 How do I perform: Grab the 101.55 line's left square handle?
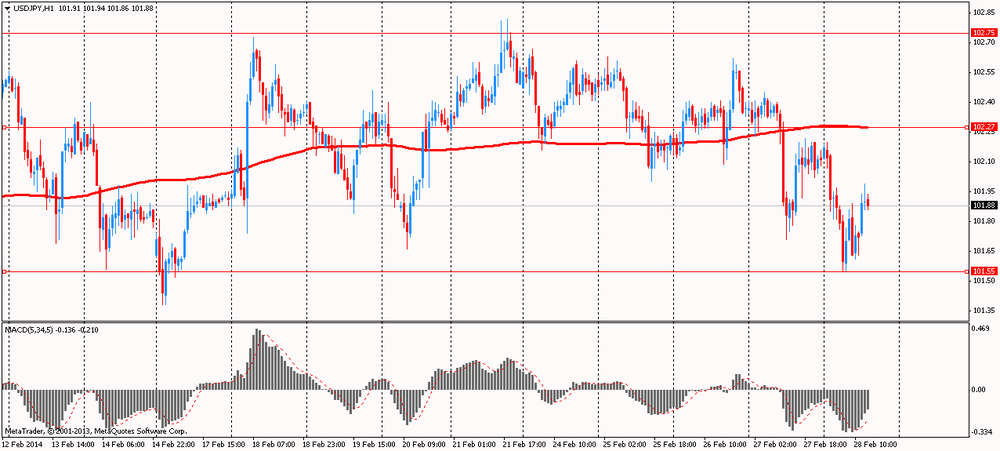(x=3, y=271)
